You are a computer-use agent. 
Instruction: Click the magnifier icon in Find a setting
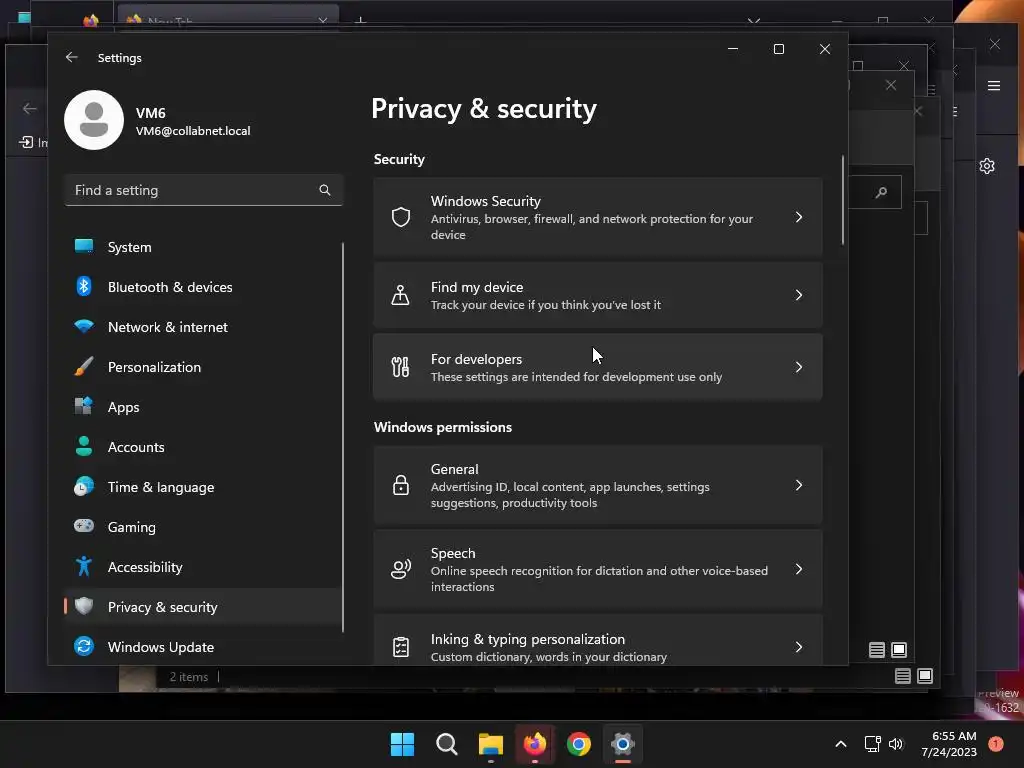[325, 190]
